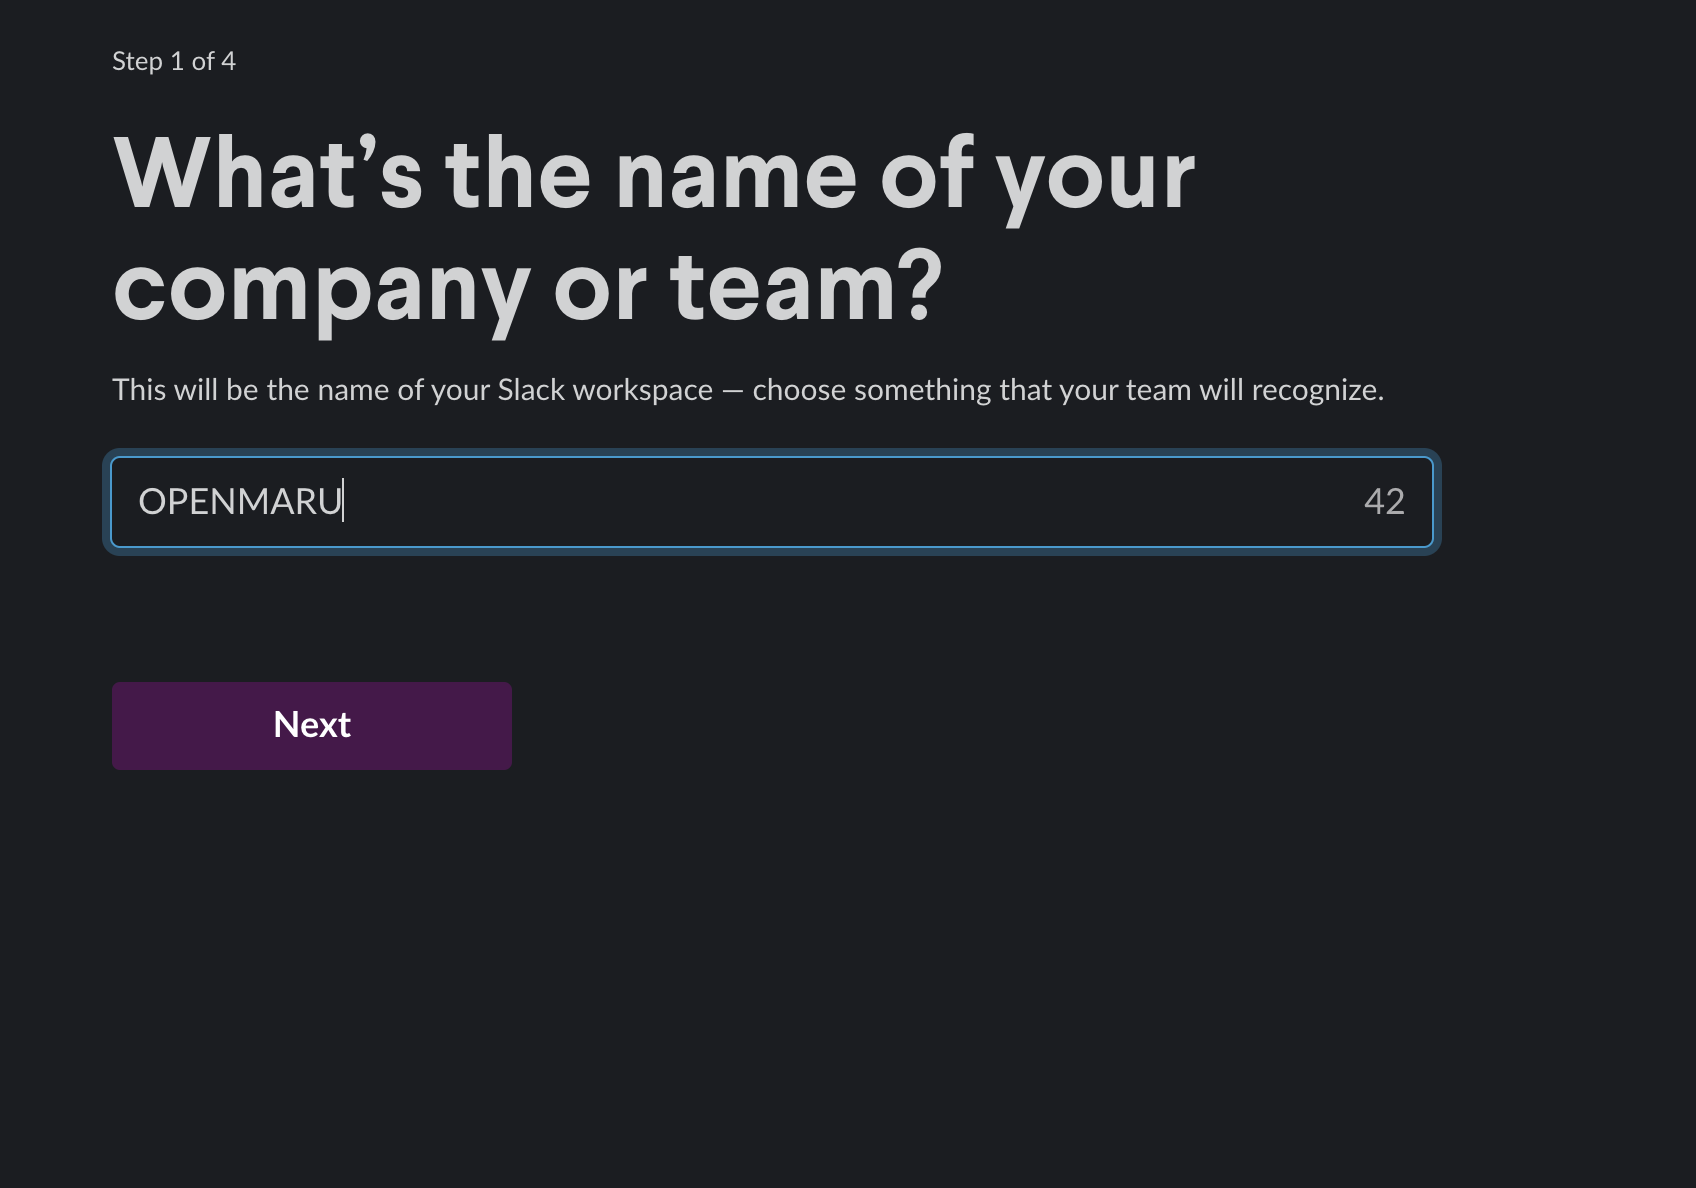Click the word "company" in the heading
Screen dimensions: 1696x1188
pos(320,287)
